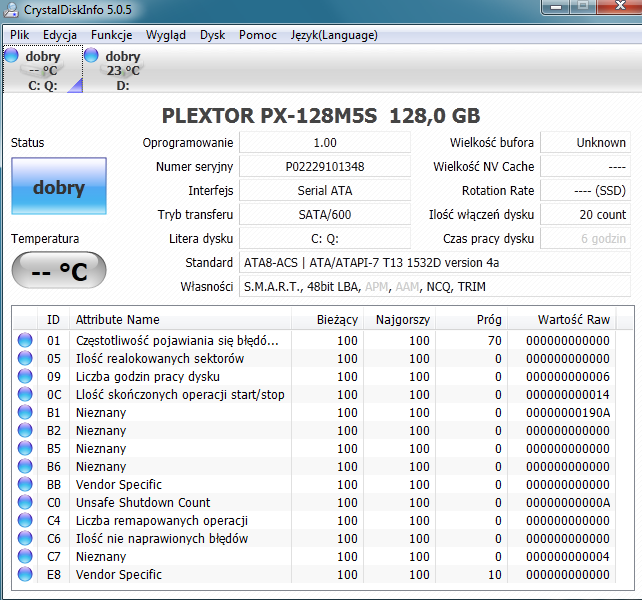This screenshot has height=600, width=642.
Task: Open the Język(Language) menu
Action: (x=334, y=35)
